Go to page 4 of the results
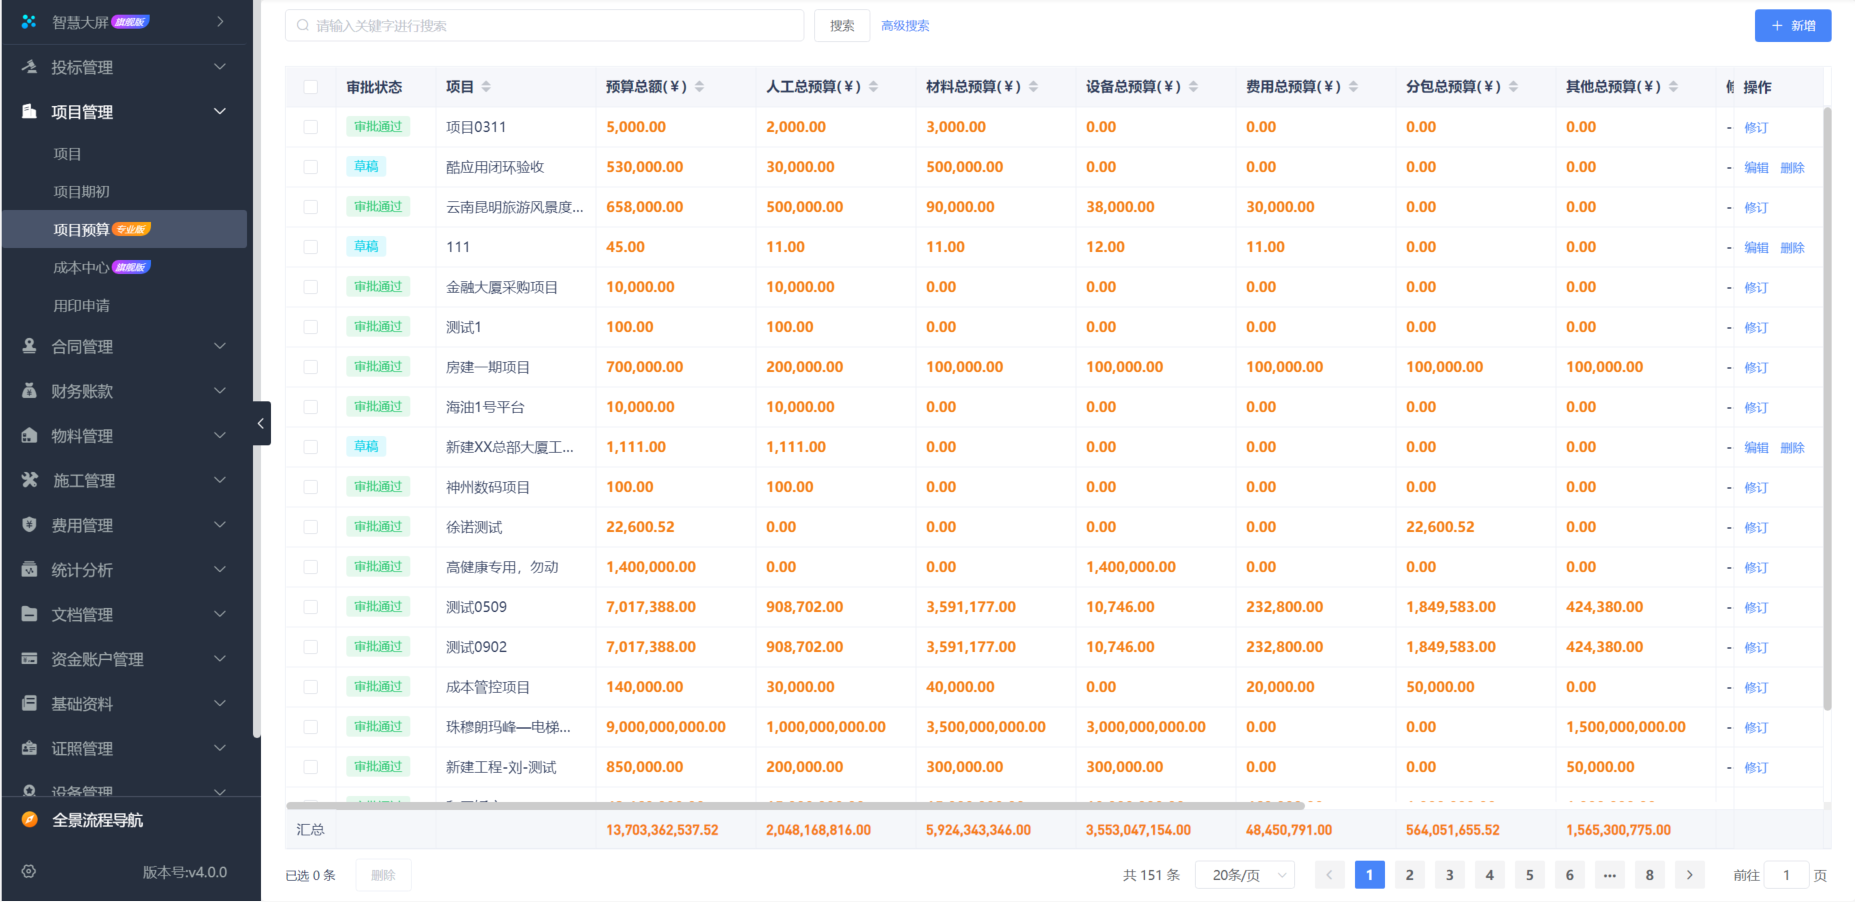The height and width of the screenshot is (902, 1855). tap(1489, 874)
